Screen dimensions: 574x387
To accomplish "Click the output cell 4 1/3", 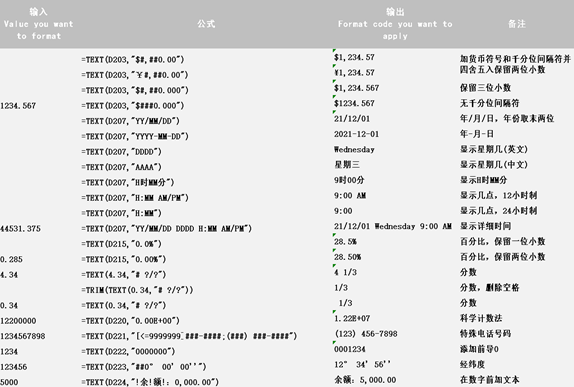I will pyautogui.click(x=345, y=273).
